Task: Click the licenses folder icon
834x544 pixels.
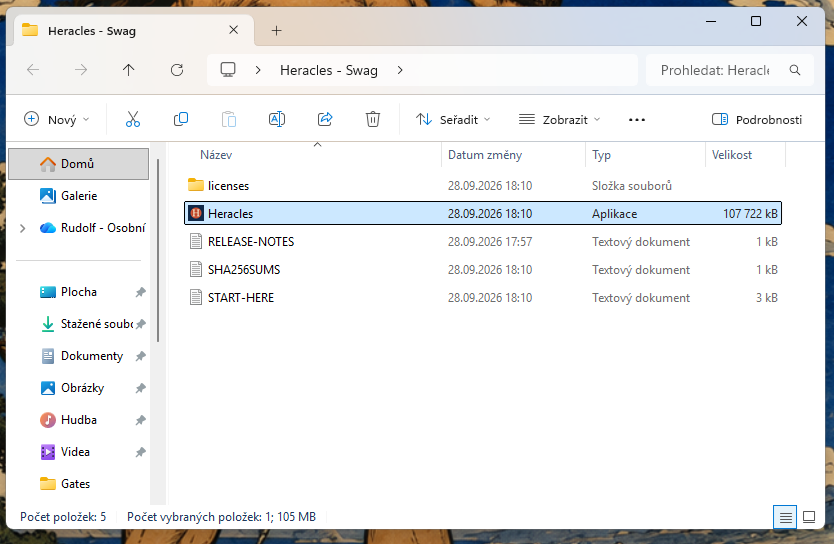Action: click(x=196, y=185)
